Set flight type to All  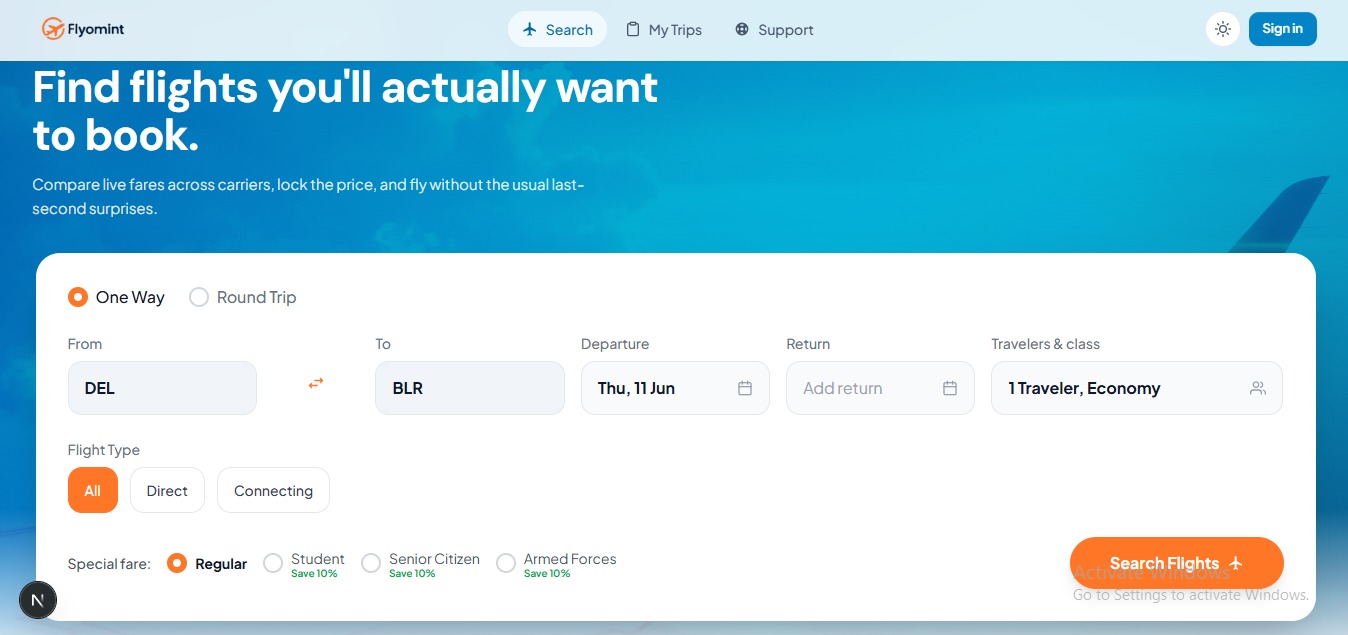93,490
